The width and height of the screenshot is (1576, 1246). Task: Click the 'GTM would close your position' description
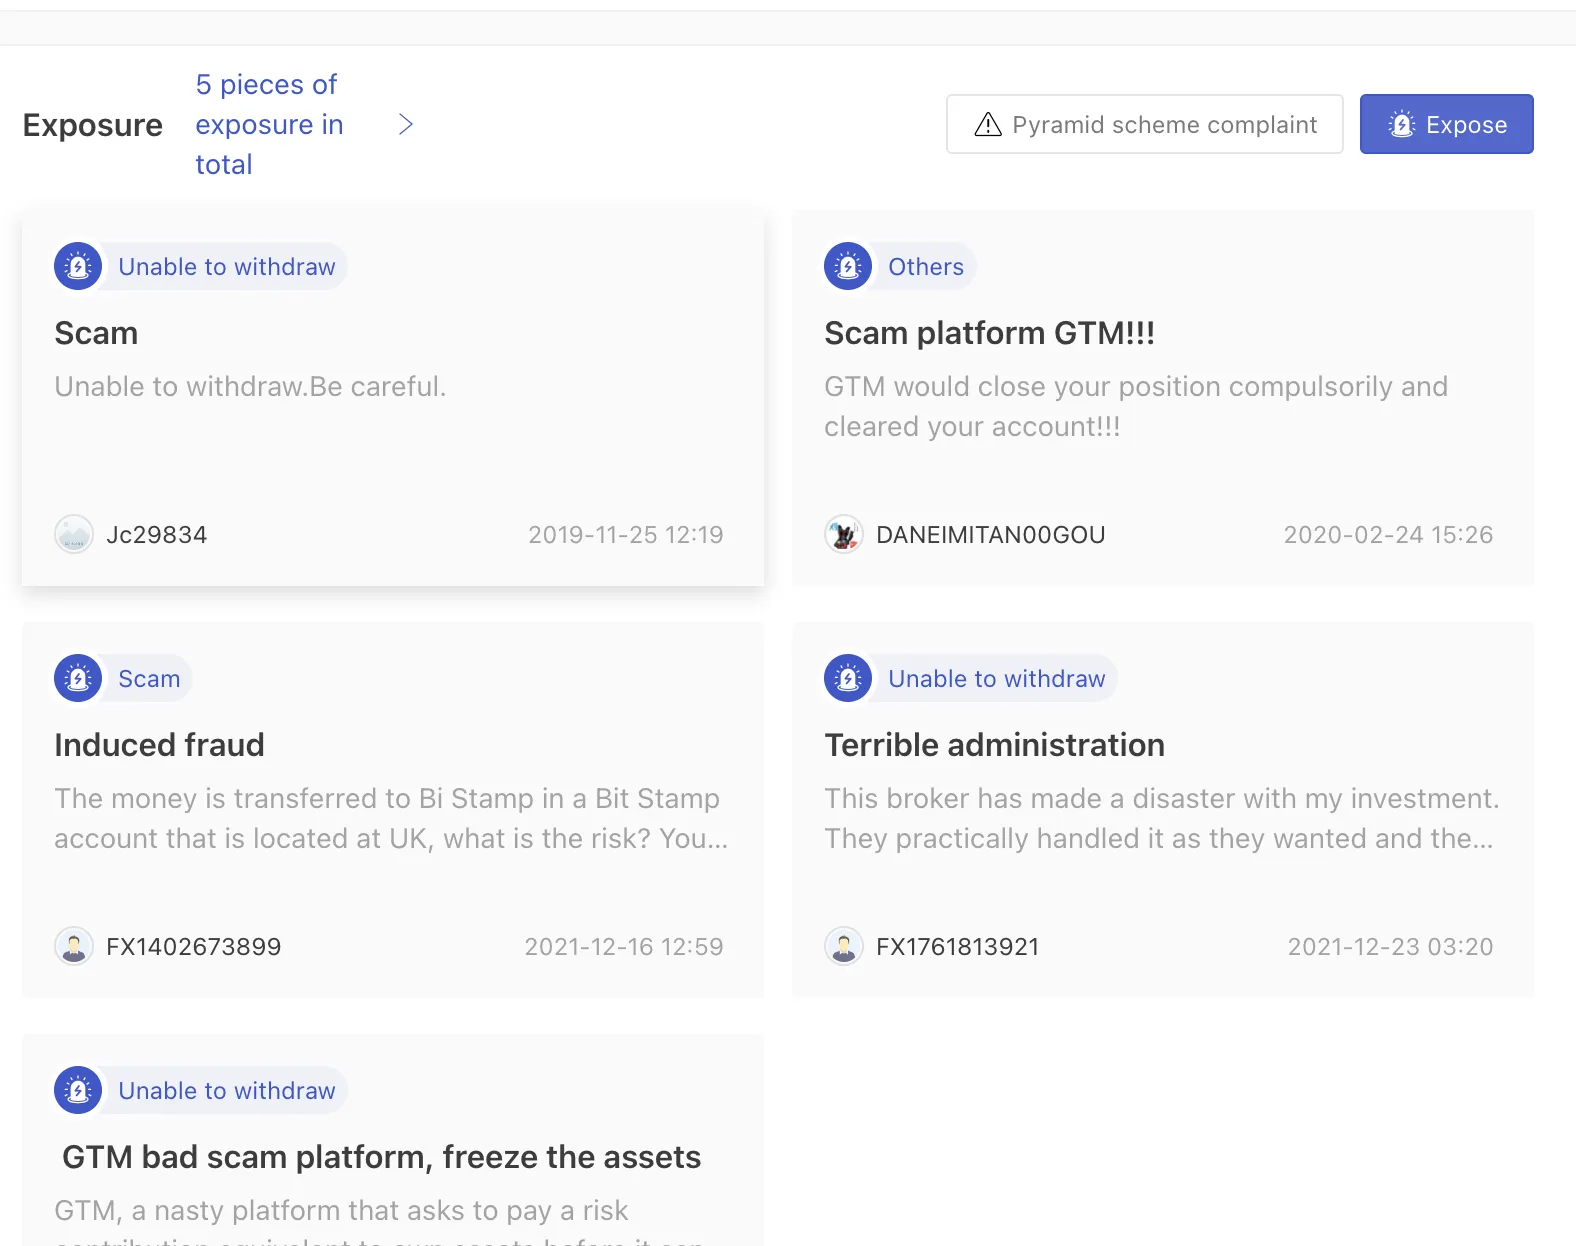1136,407
